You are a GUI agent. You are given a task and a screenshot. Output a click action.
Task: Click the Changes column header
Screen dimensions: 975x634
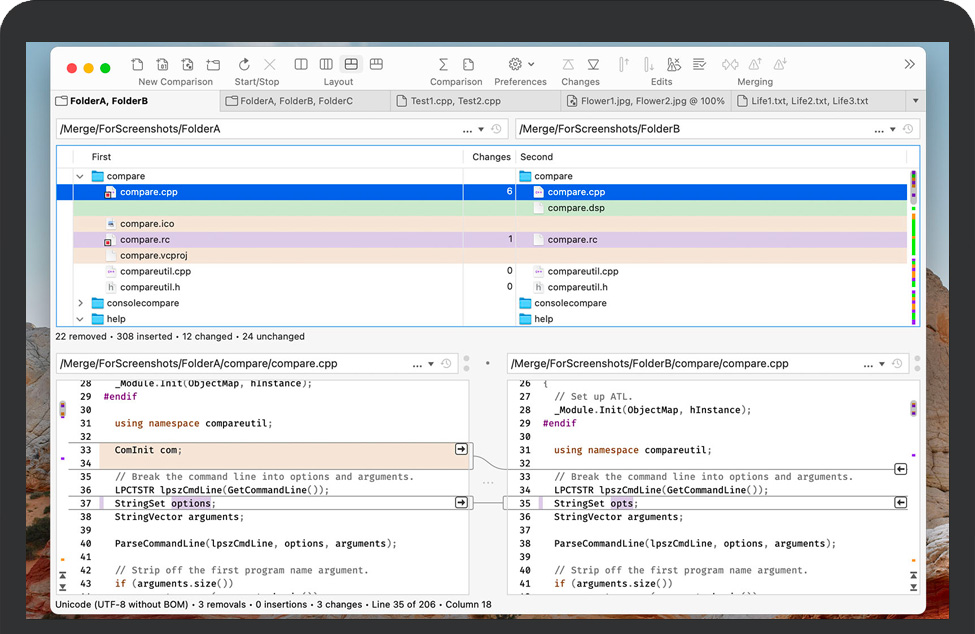[491, 157]
